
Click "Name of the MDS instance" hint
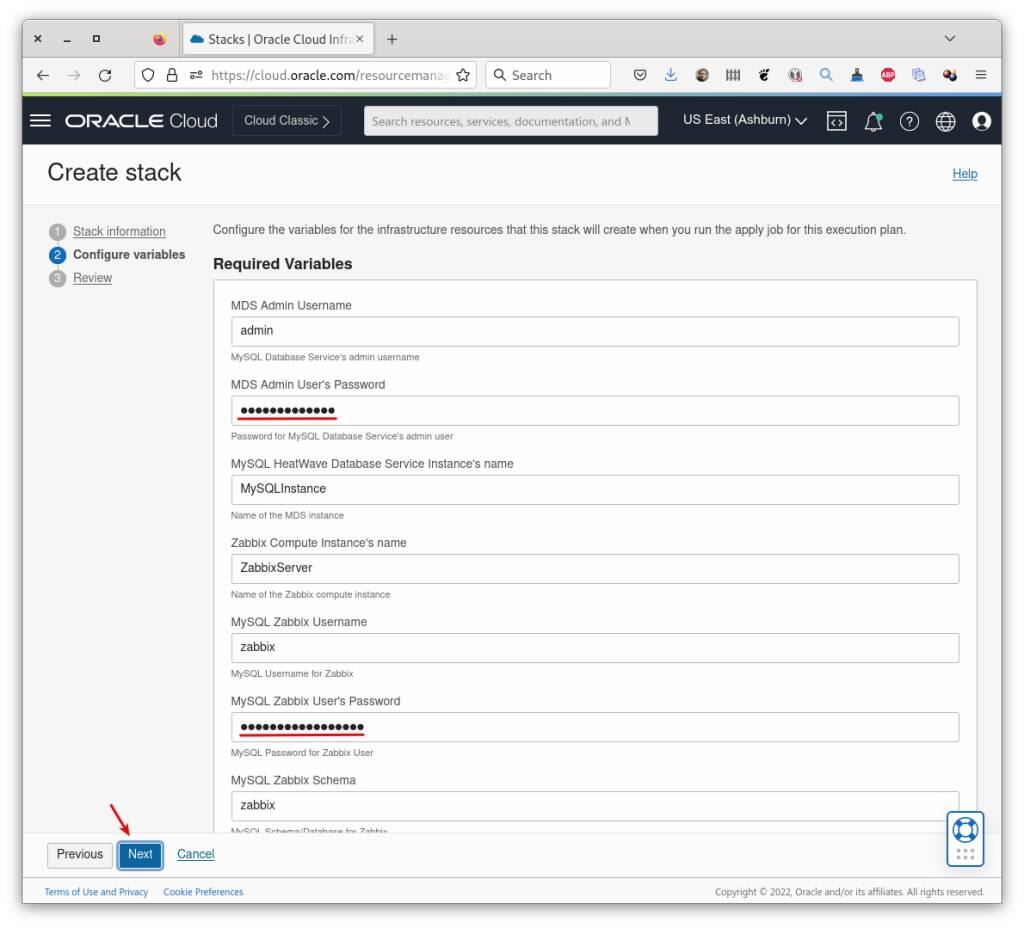click(287, 515)
